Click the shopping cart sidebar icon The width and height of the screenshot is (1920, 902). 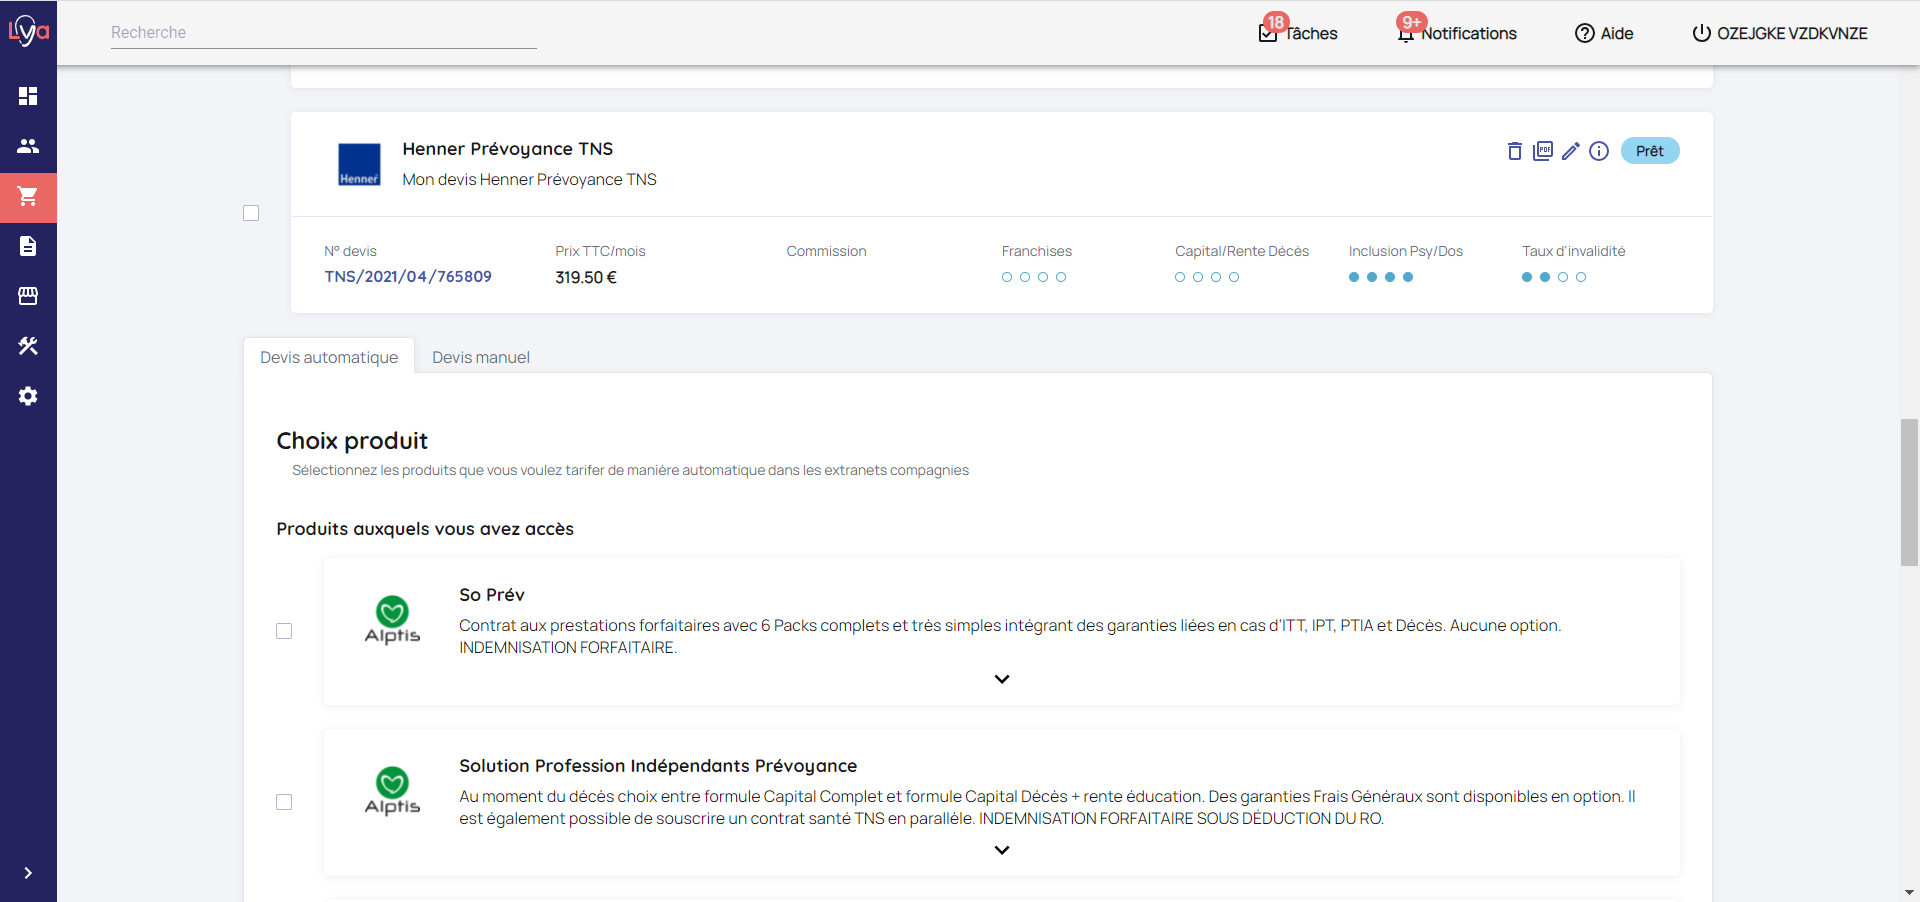pyautogui.click(x=28, y=197)
